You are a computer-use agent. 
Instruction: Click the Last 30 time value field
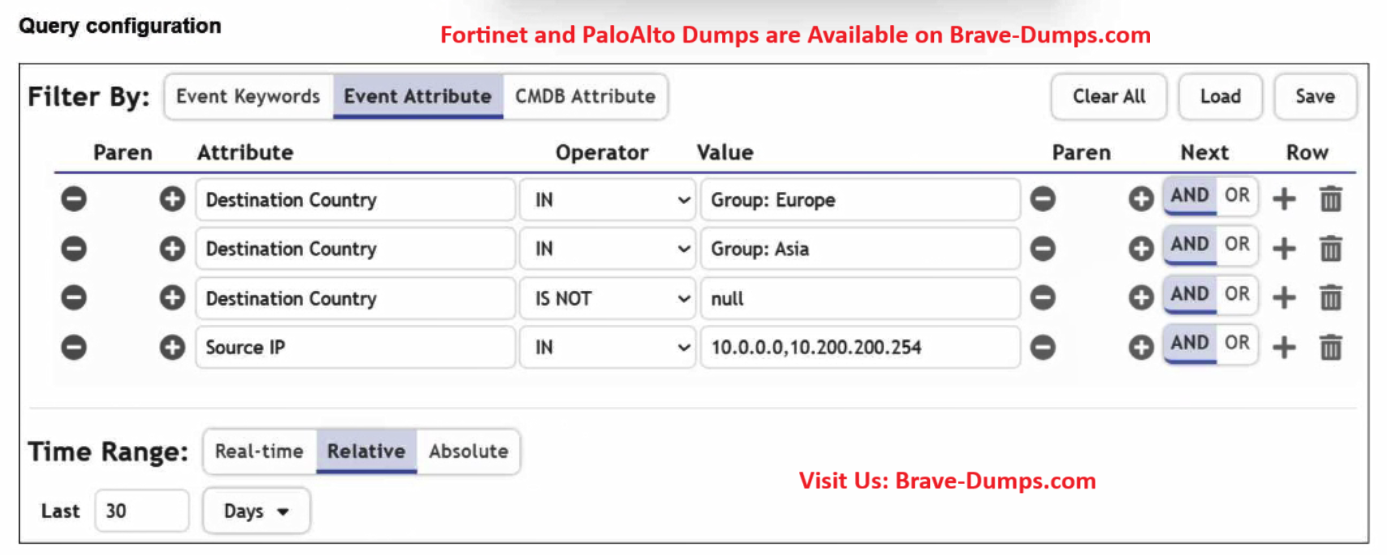[x=141, y=511]
